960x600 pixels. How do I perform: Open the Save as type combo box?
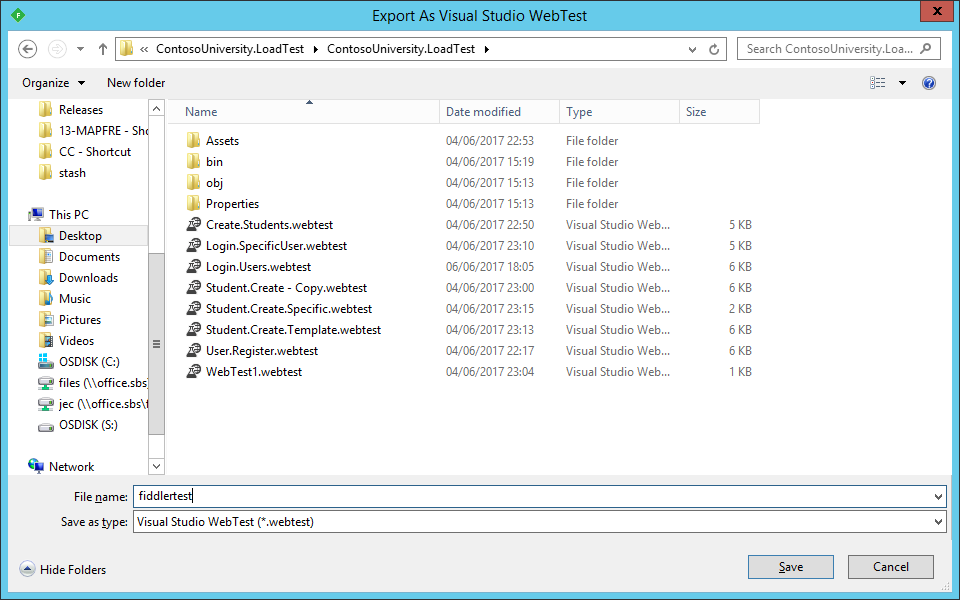point(539,522)
